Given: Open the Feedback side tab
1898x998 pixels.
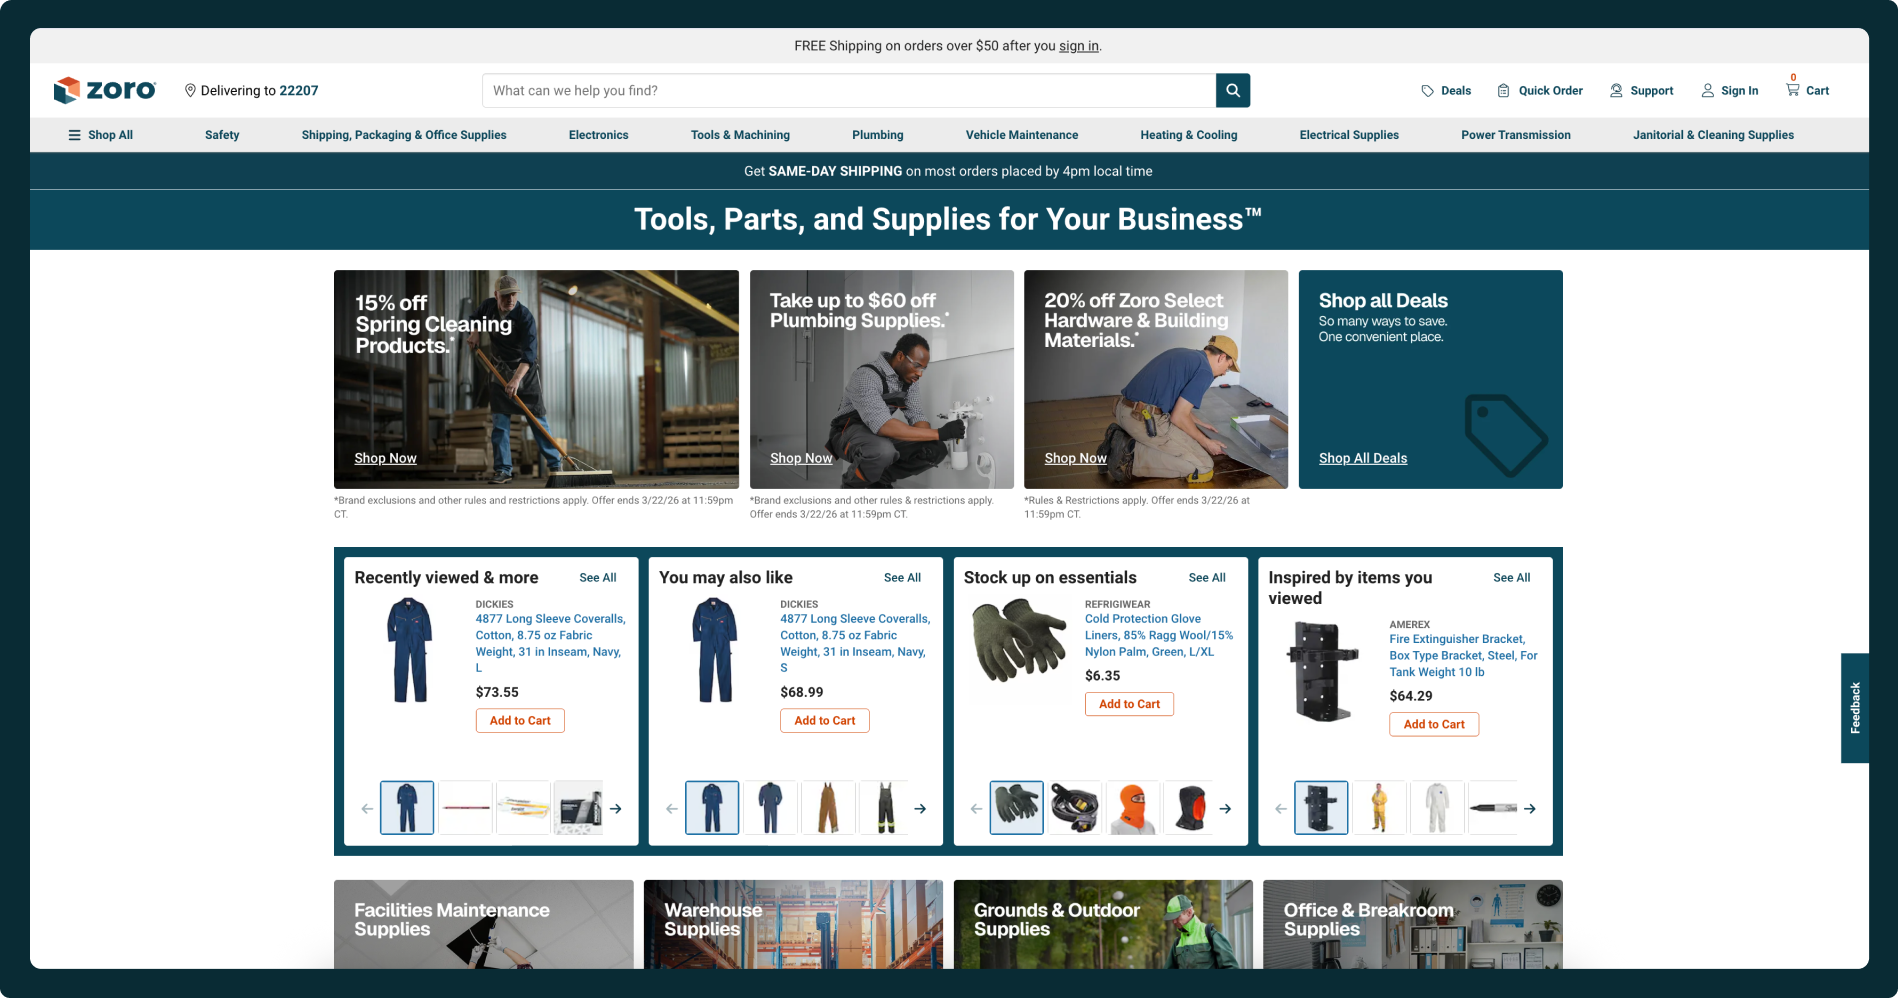Looking at the screenshot, I should (1855, 708).
